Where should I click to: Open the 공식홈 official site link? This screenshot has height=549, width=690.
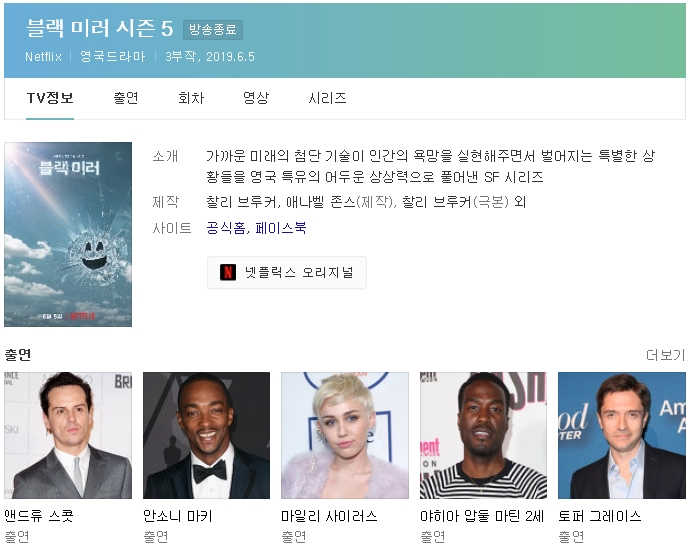226,228
